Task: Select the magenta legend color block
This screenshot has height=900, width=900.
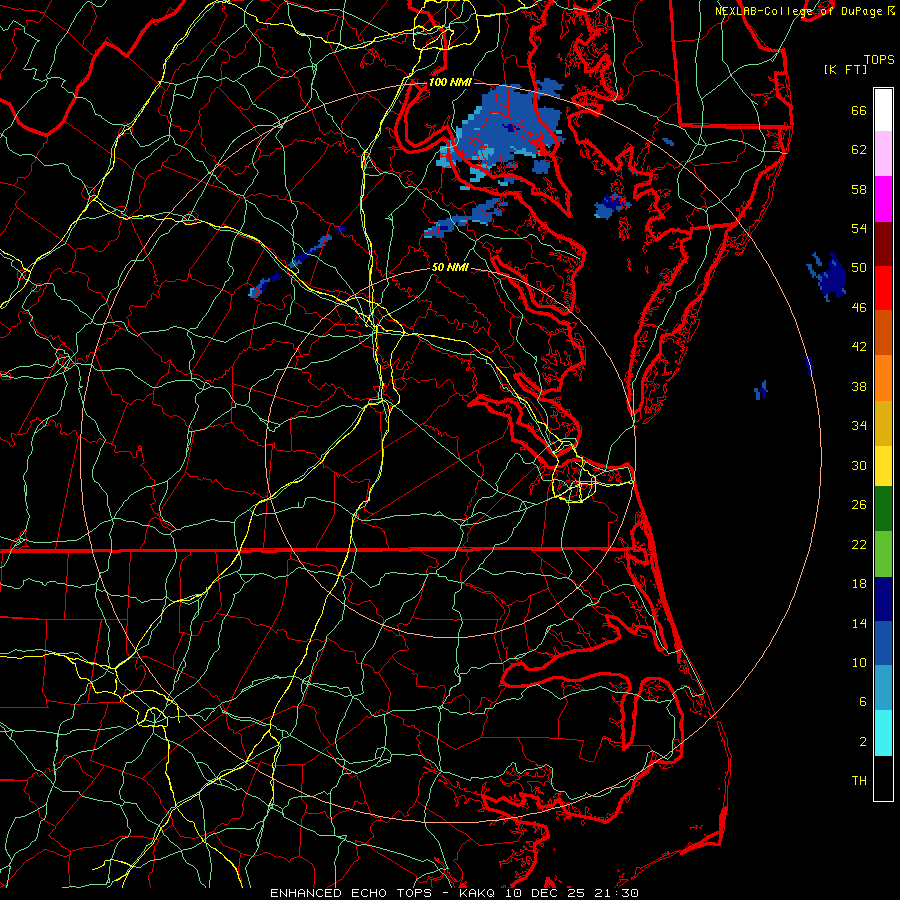Action: tap(883, 199)
